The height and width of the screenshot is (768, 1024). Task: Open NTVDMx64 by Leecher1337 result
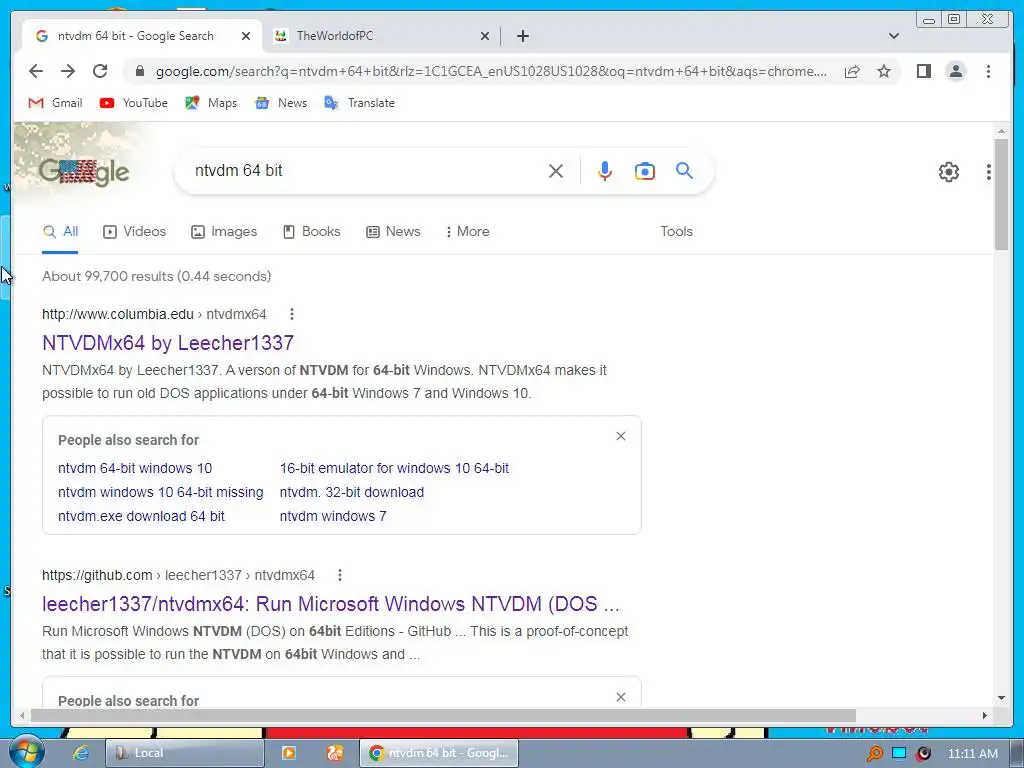pos(168,343)
